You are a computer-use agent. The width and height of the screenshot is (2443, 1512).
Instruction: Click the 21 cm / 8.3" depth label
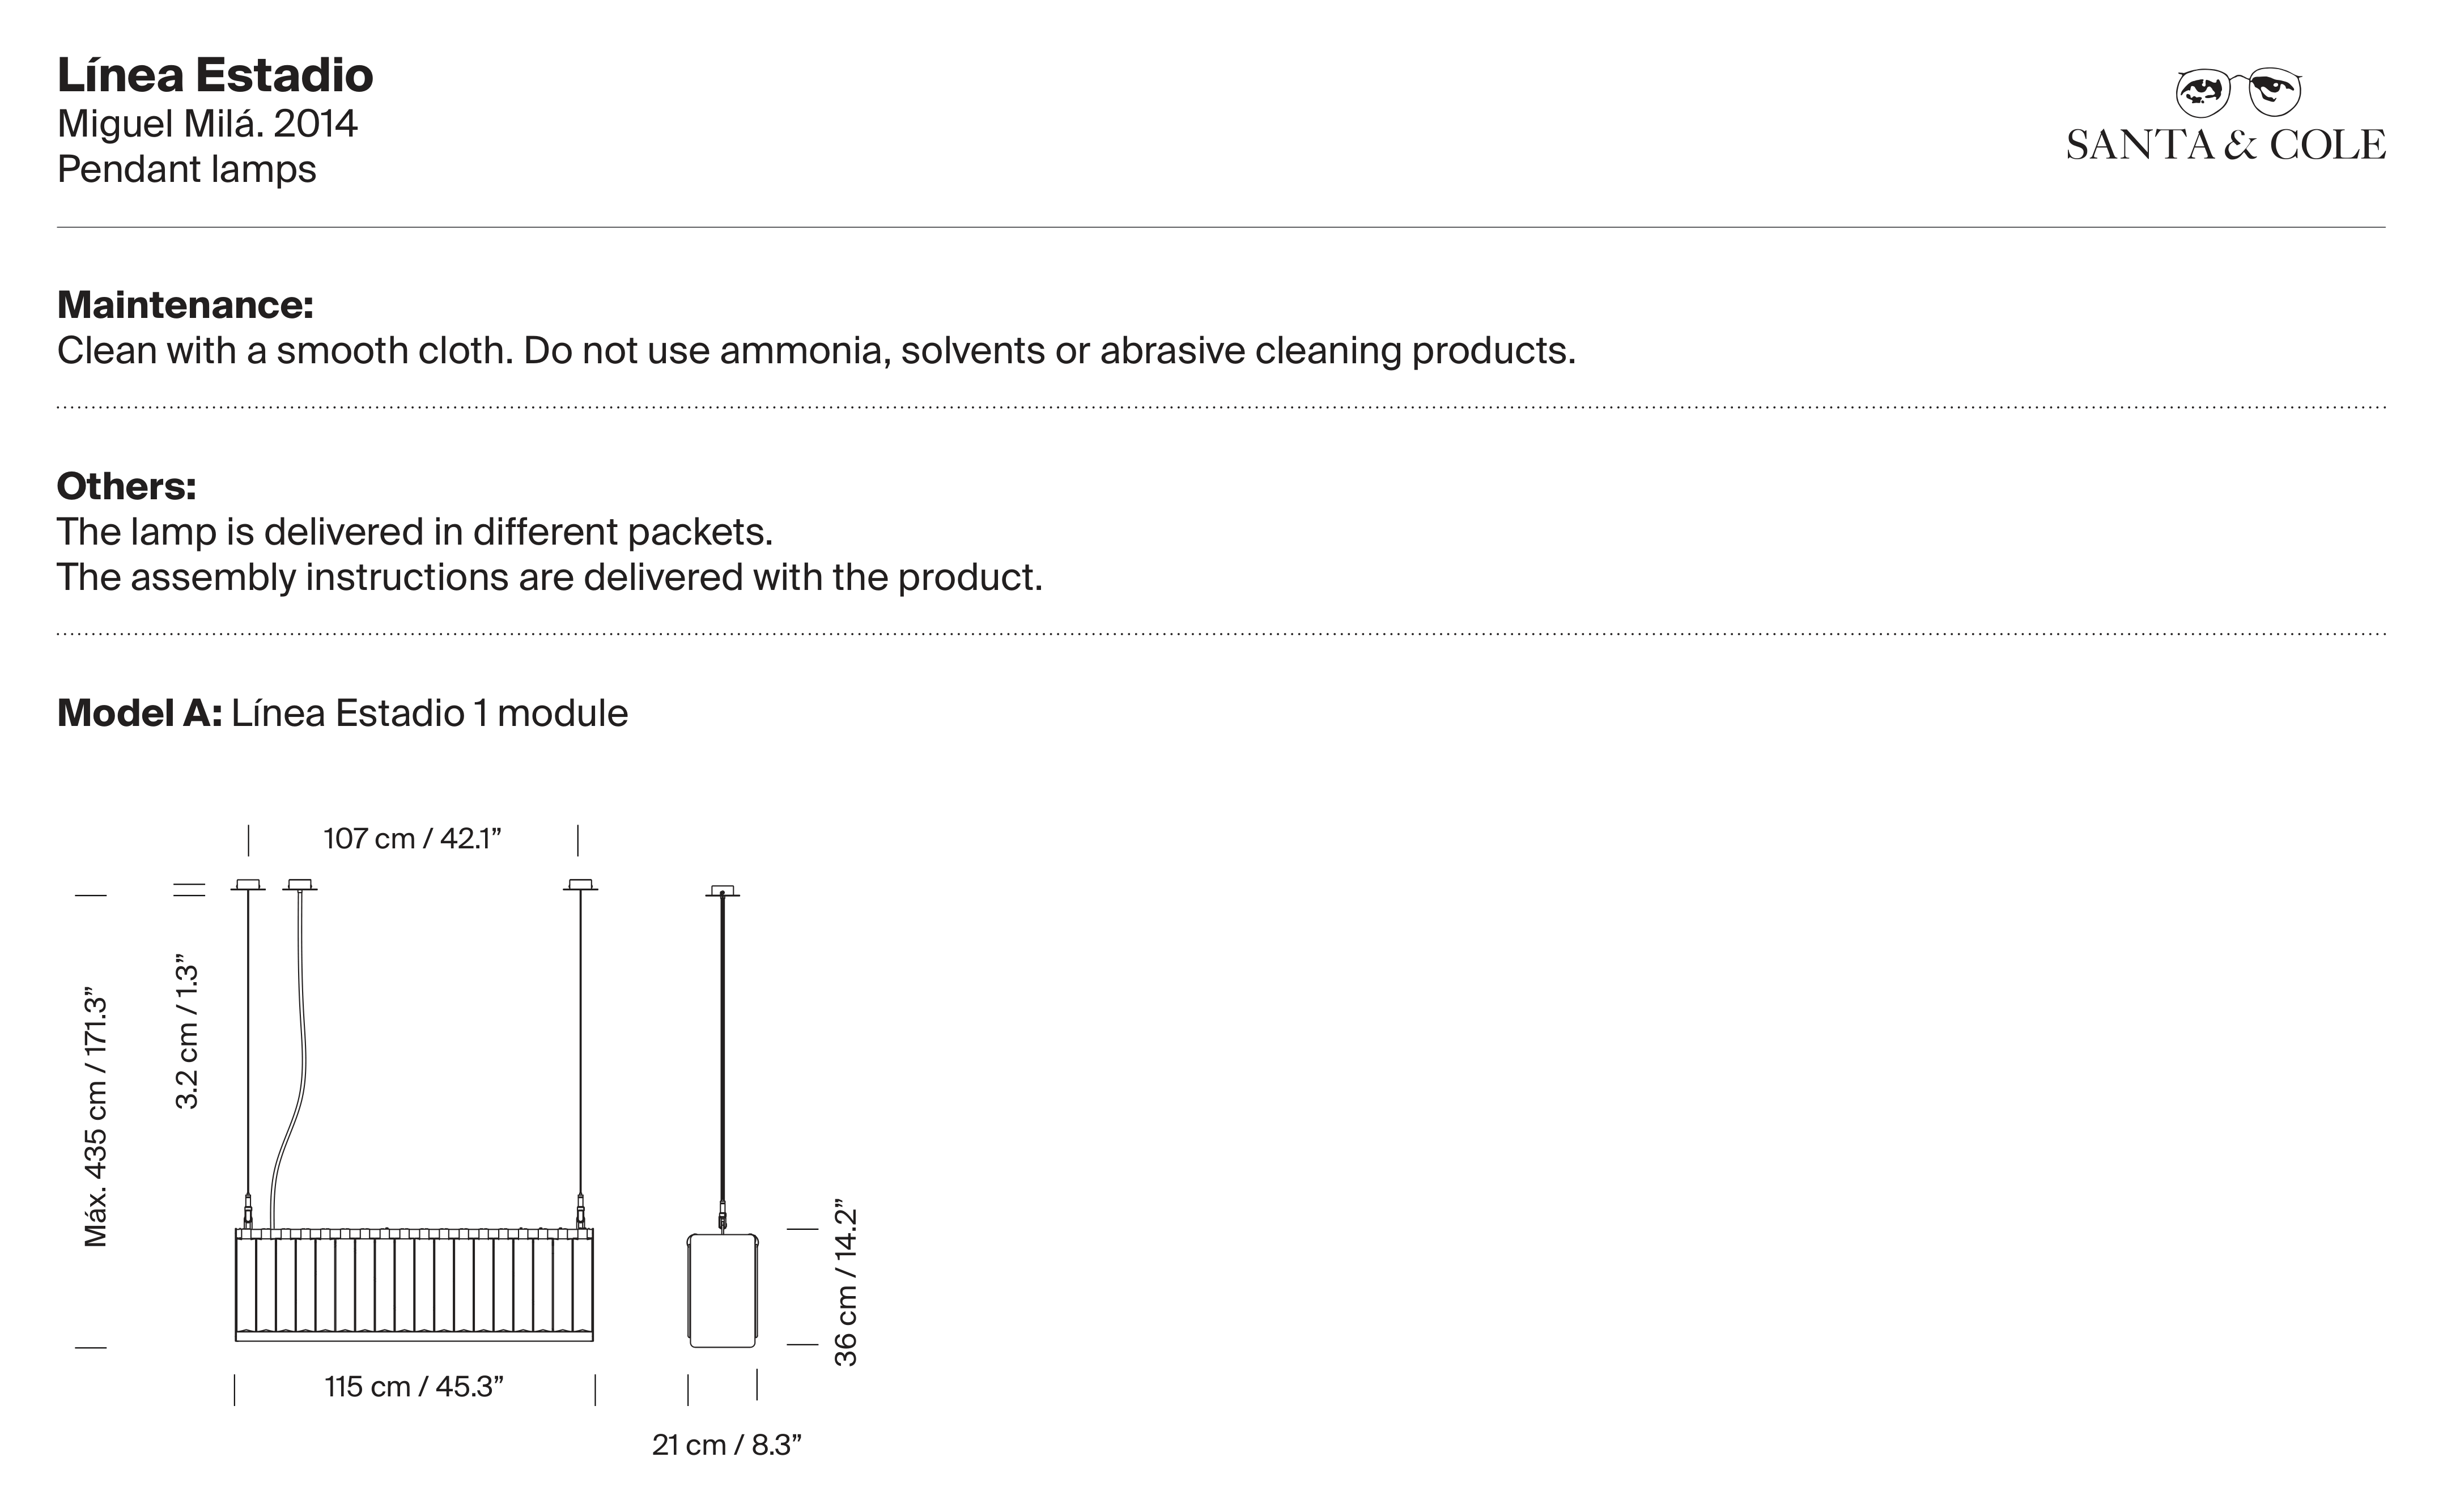(x=727, y=1445)
